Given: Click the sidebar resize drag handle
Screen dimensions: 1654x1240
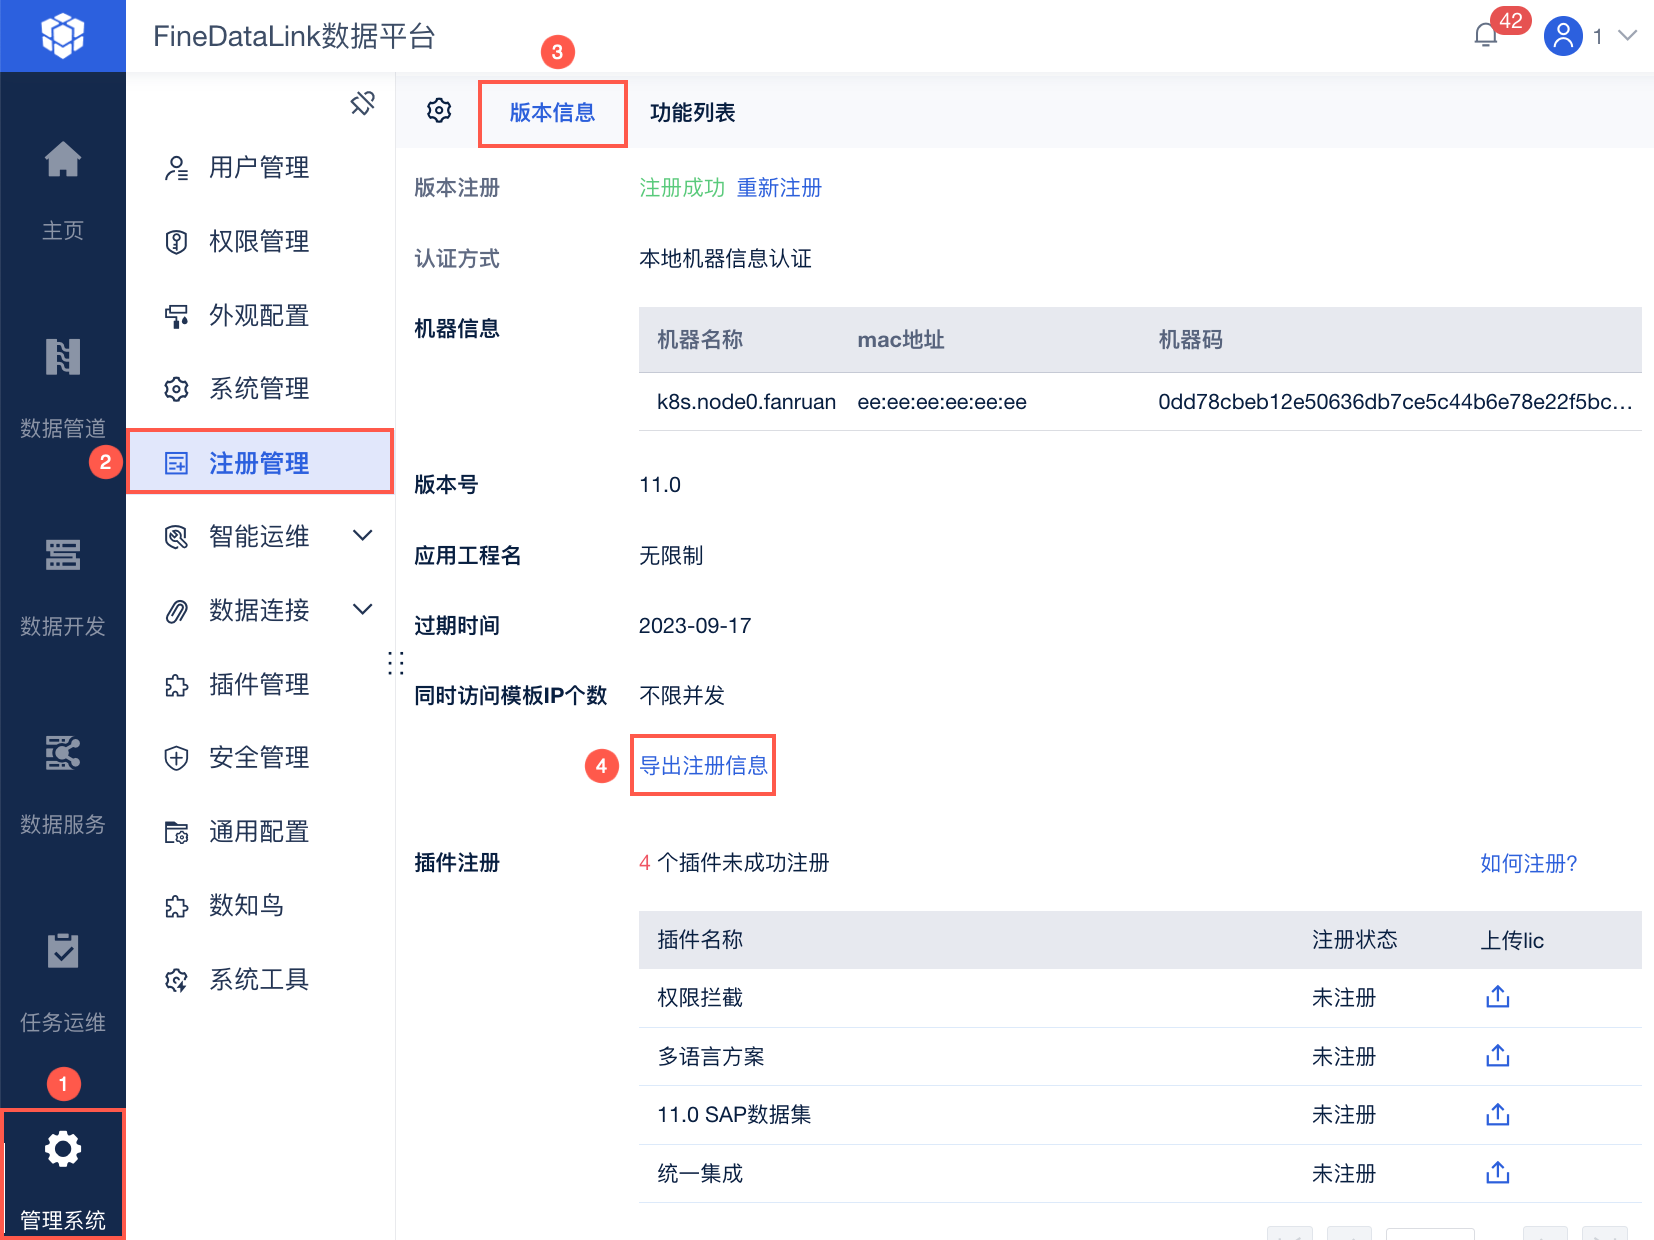Looking at the screenshot, I should tap(395, 663).
